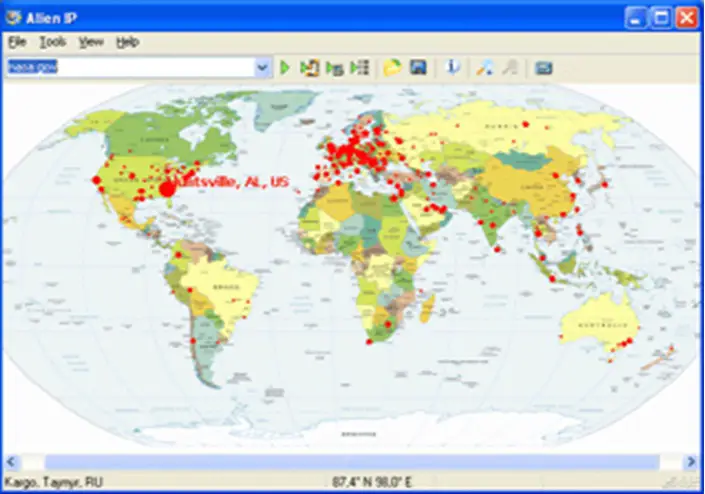Image resolution: width=705 pixels, height=494 pixels.
Task: Click the horizontal scrollbar right arrow
Action: coord(692,462)
